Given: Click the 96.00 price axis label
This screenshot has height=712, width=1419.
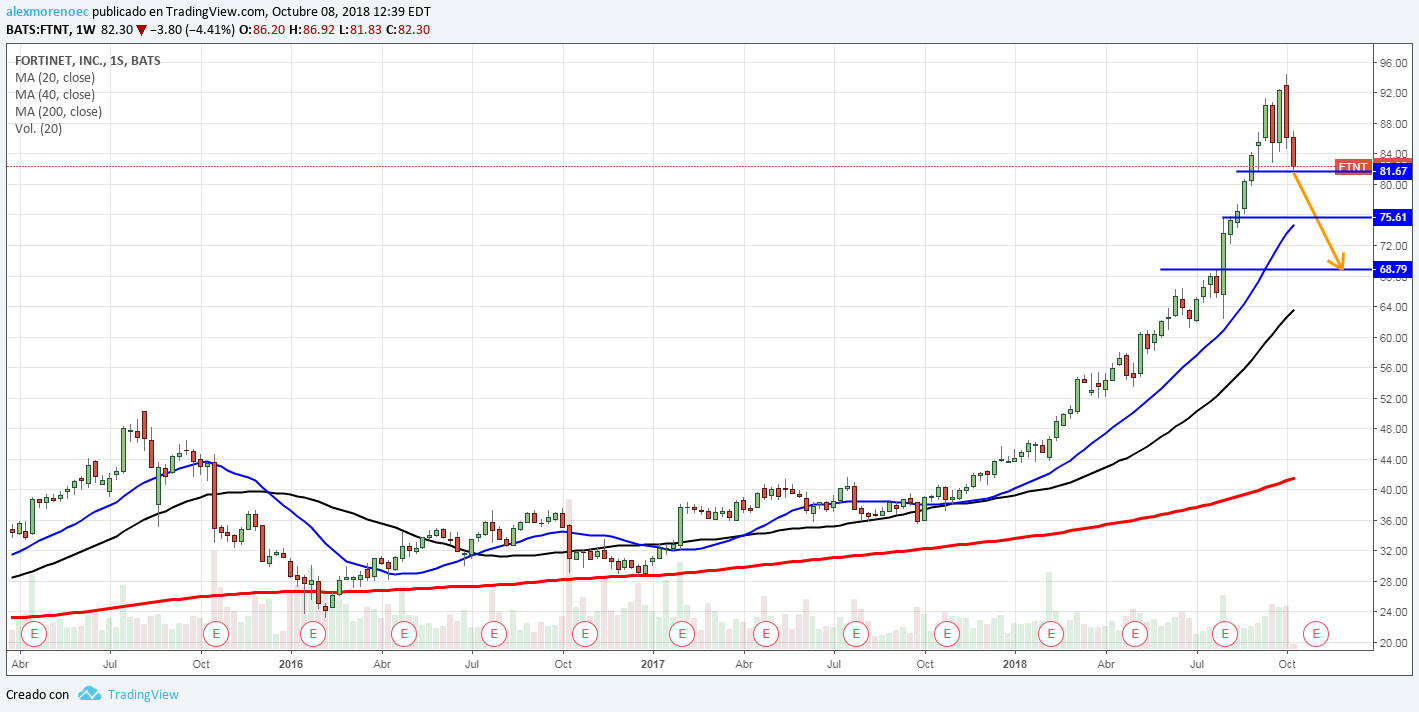Looking at the screenshot, I should click(x=1393, y=63).
